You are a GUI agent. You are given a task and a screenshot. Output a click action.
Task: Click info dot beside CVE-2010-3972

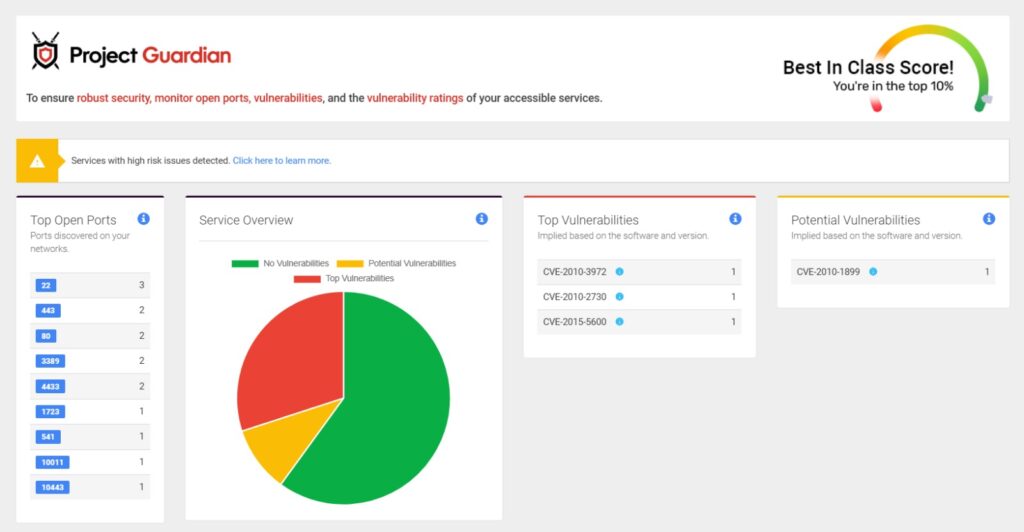(619, 272)
